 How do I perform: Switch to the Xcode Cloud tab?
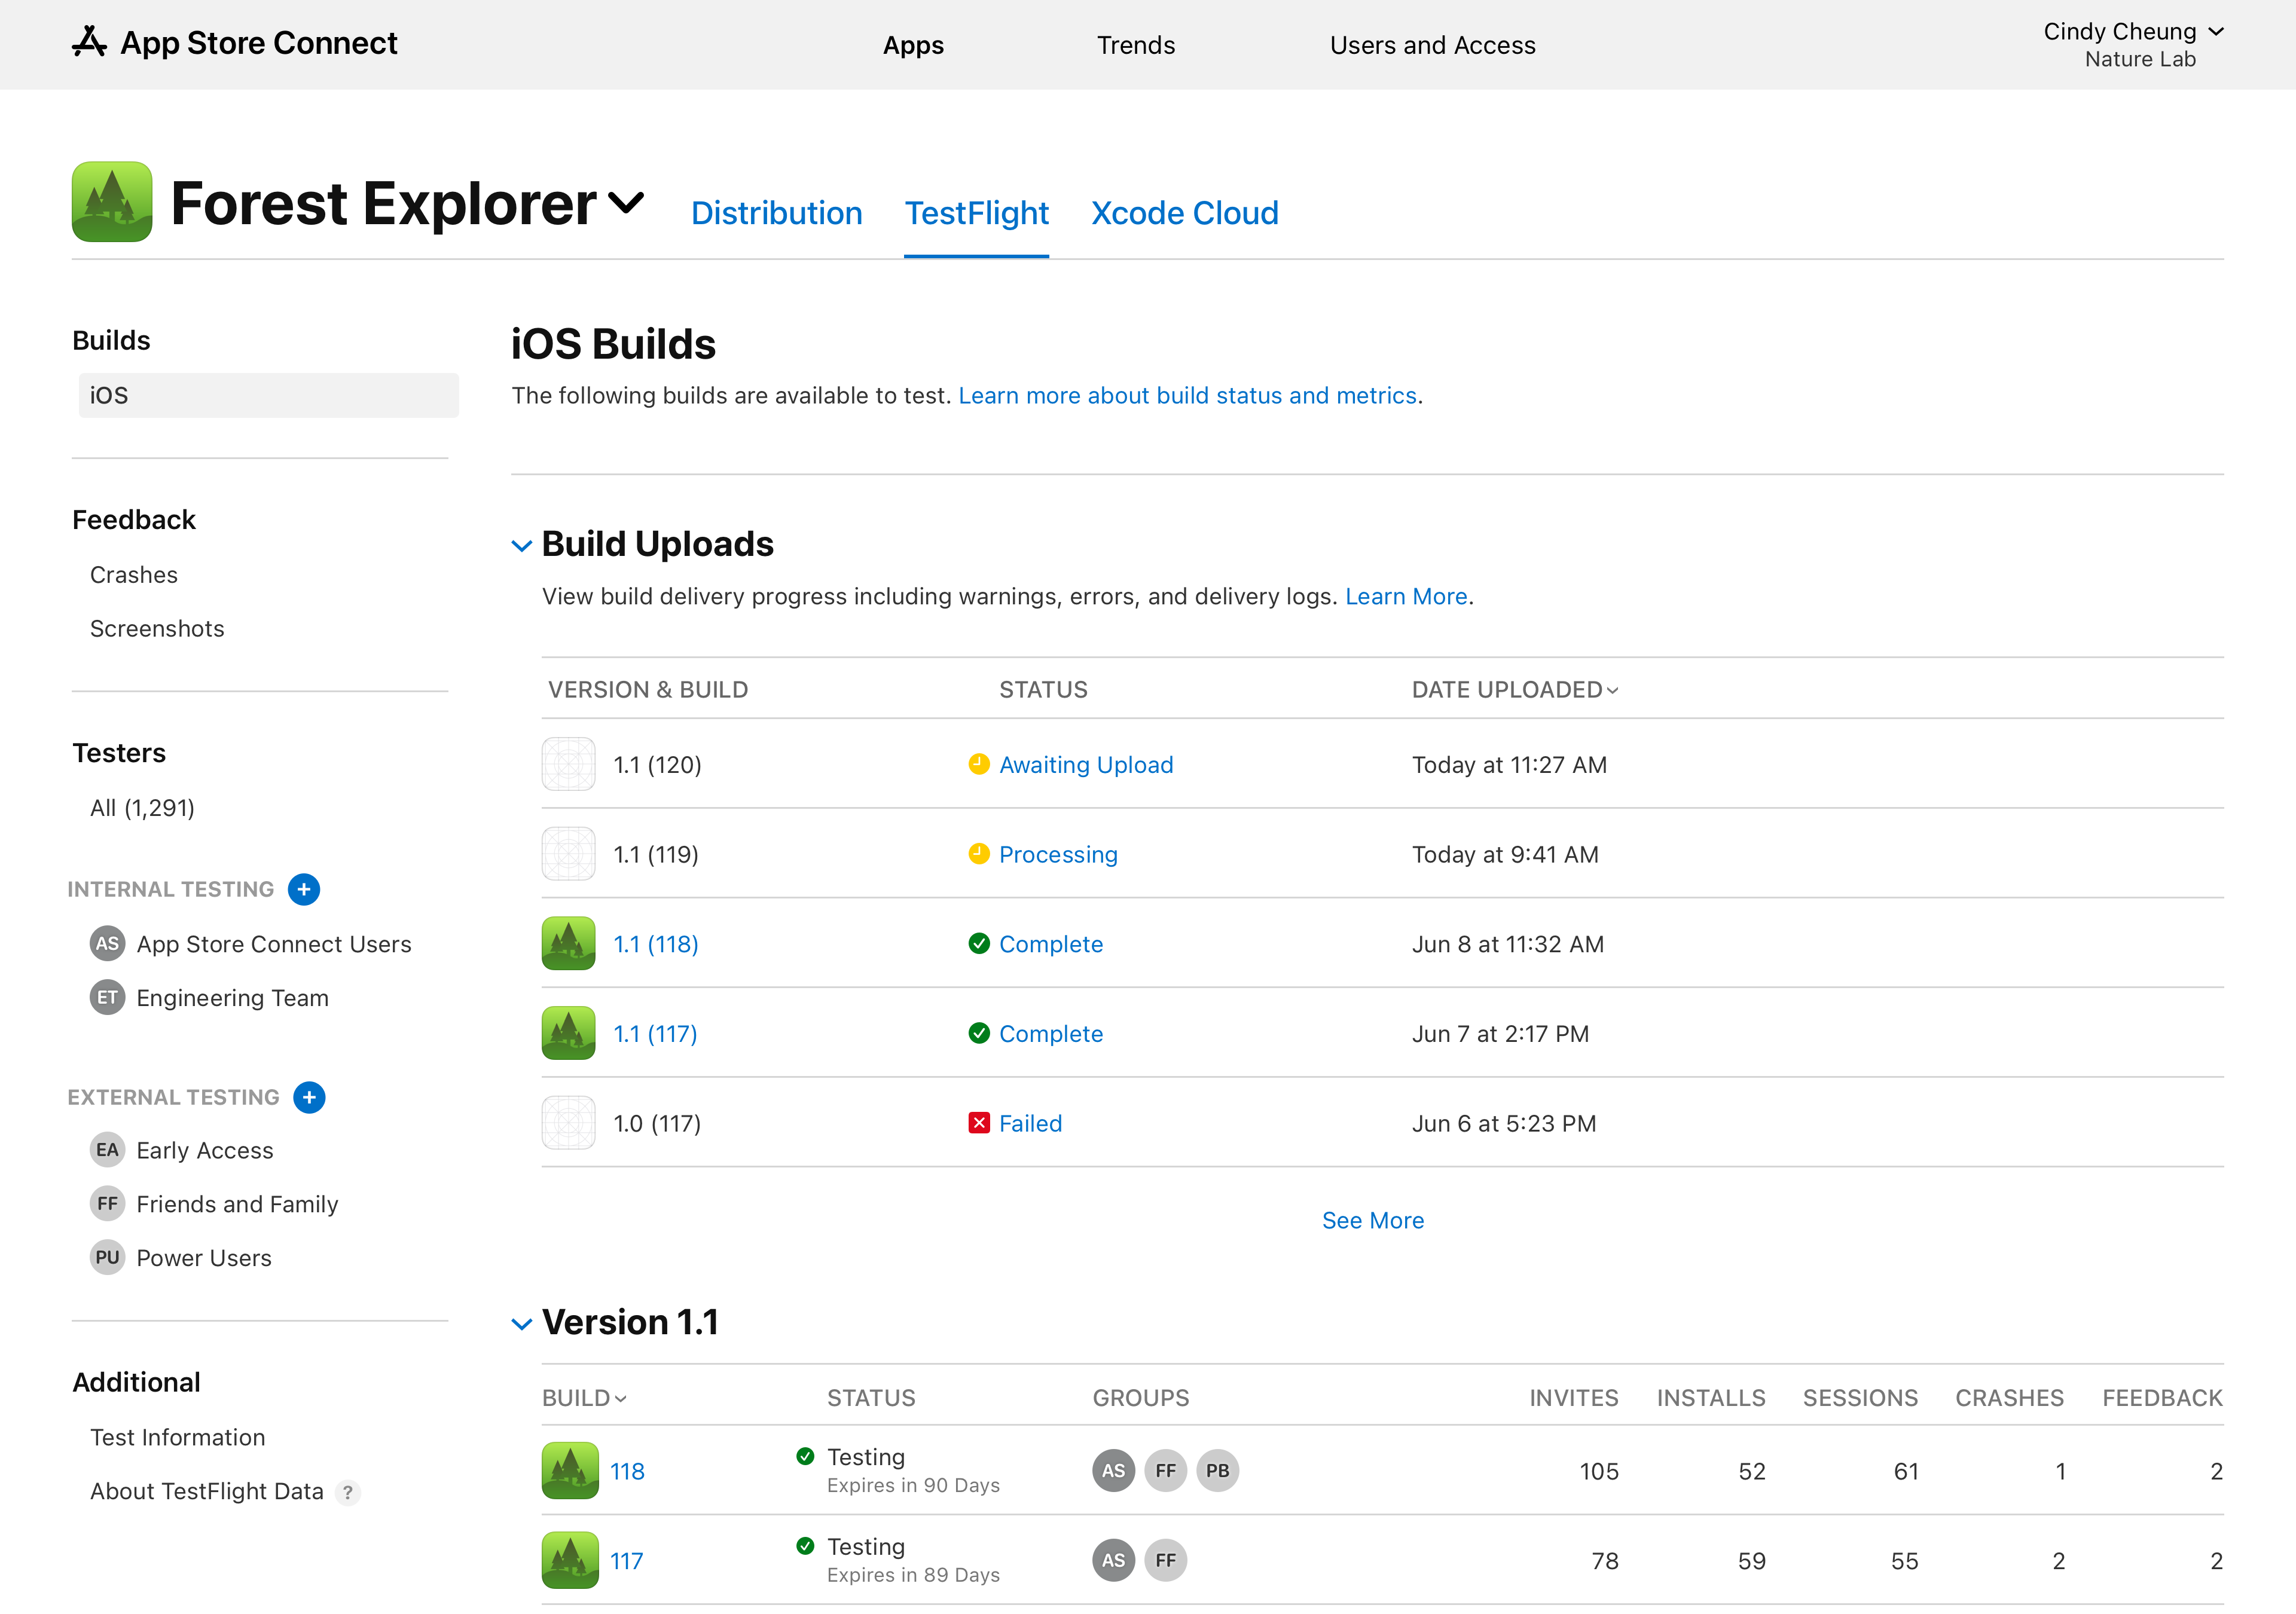coord(1184,213)
